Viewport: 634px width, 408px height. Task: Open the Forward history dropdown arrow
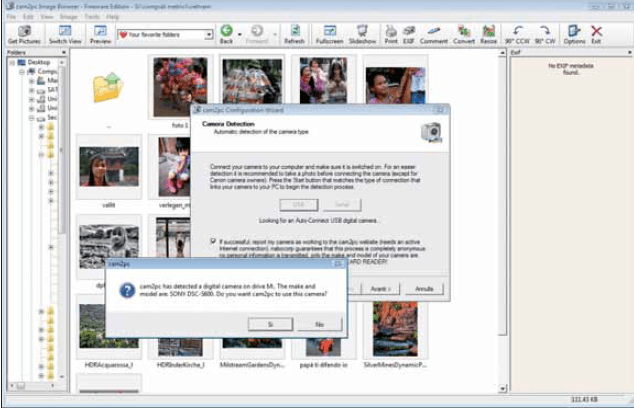tap(275, 34)
